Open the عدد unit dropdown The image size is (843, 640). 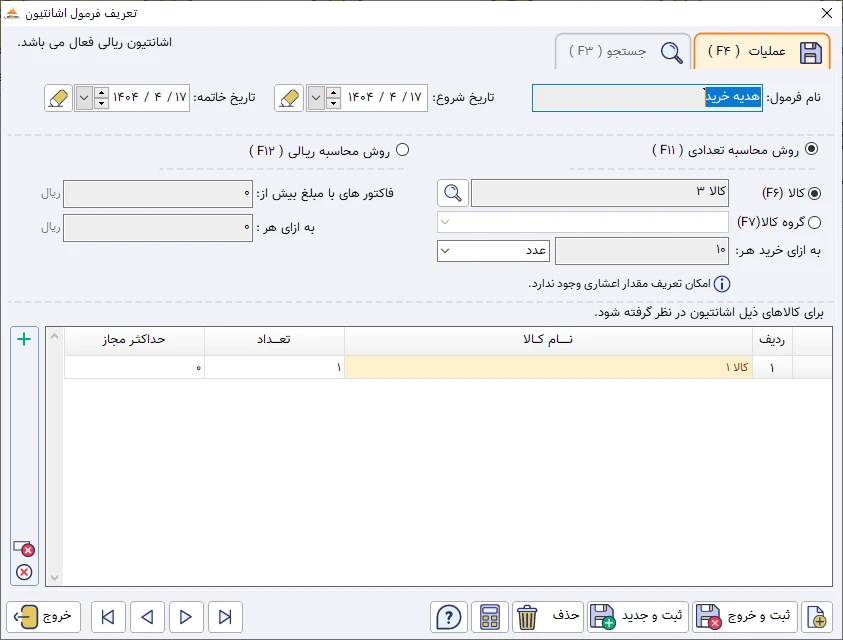[443, 250]
